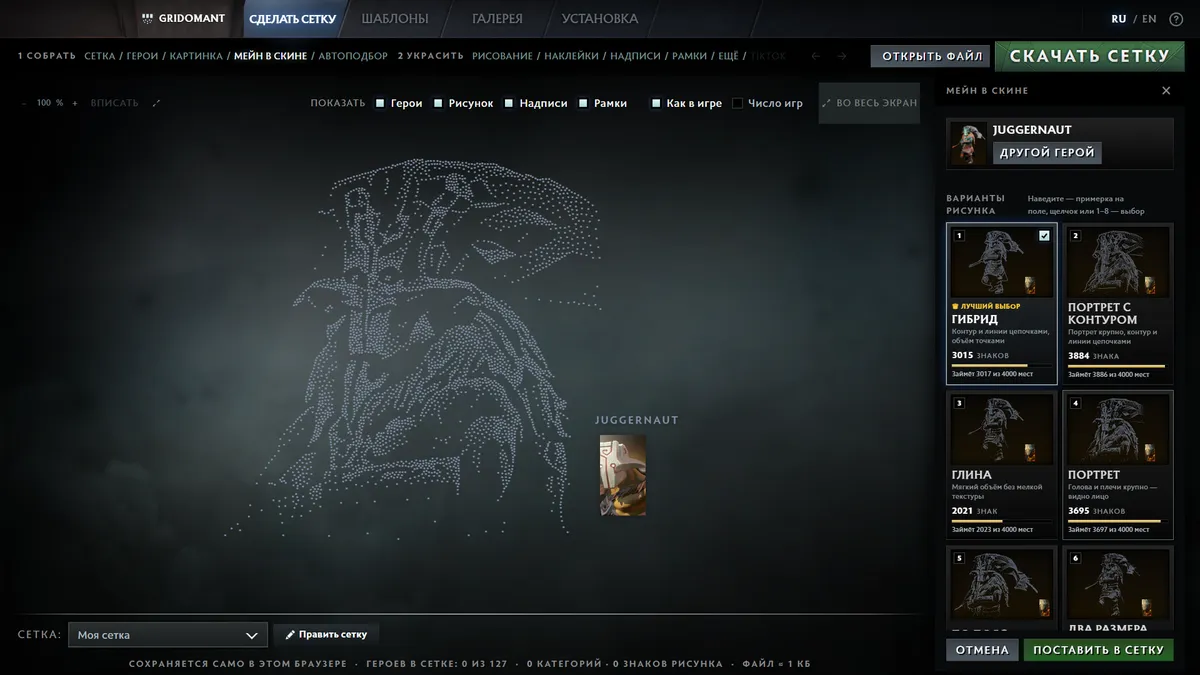Toggle the Рисунок show checkbox
This screenshot has width=1200, height=675.
tap(438, 103)
